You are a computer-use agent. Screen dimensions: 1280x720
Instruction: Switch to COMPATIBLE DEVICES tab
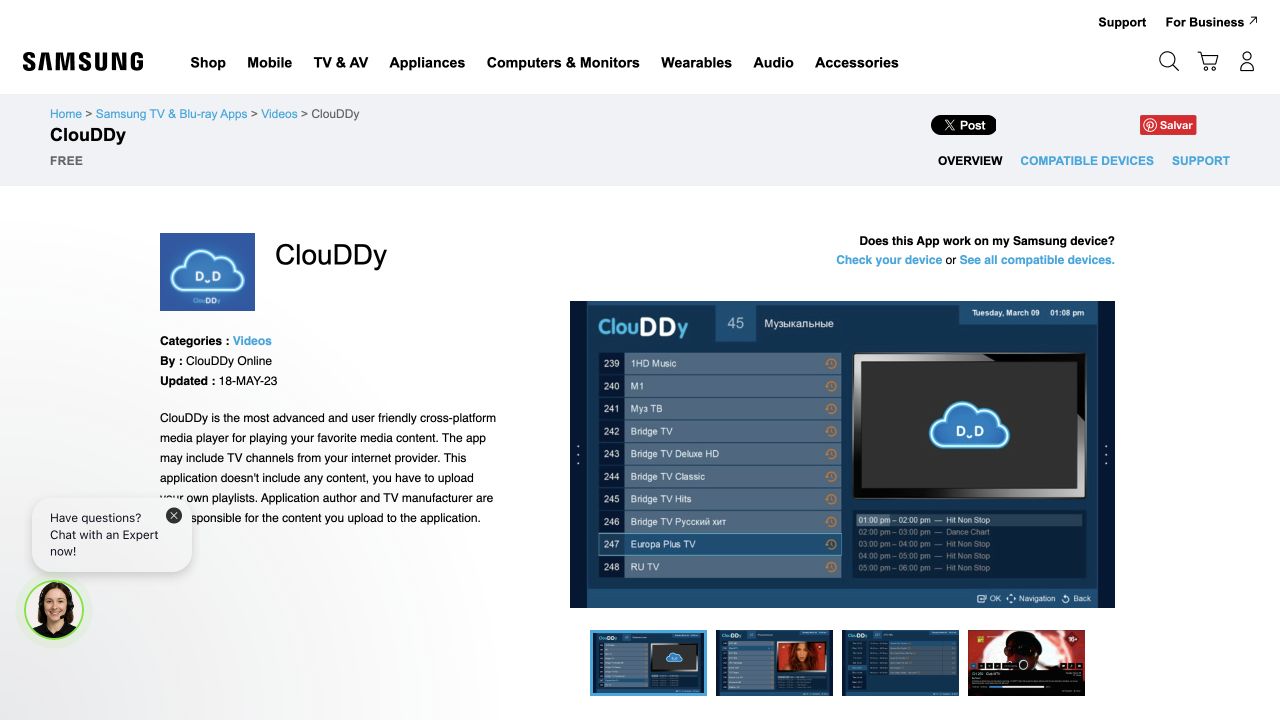pos(1087,160)
